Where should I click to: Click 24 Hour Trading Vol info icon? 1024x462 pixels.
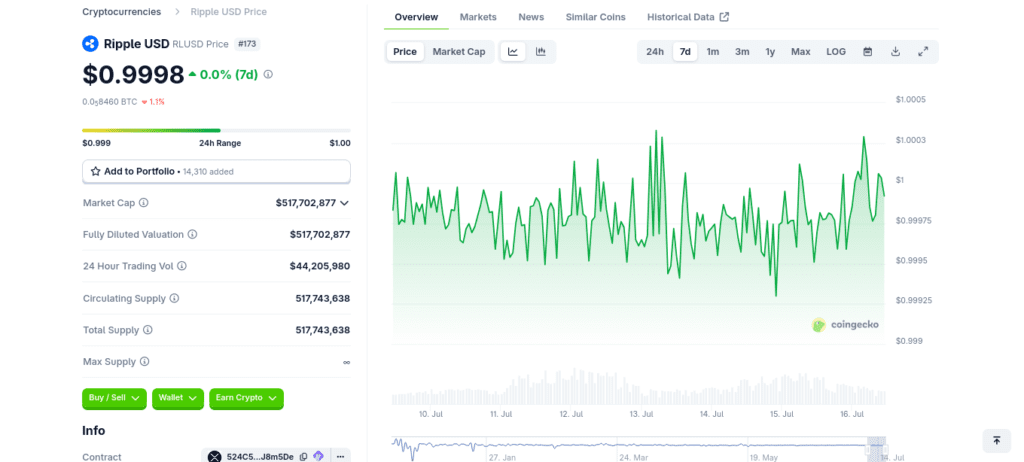point(182,266)
